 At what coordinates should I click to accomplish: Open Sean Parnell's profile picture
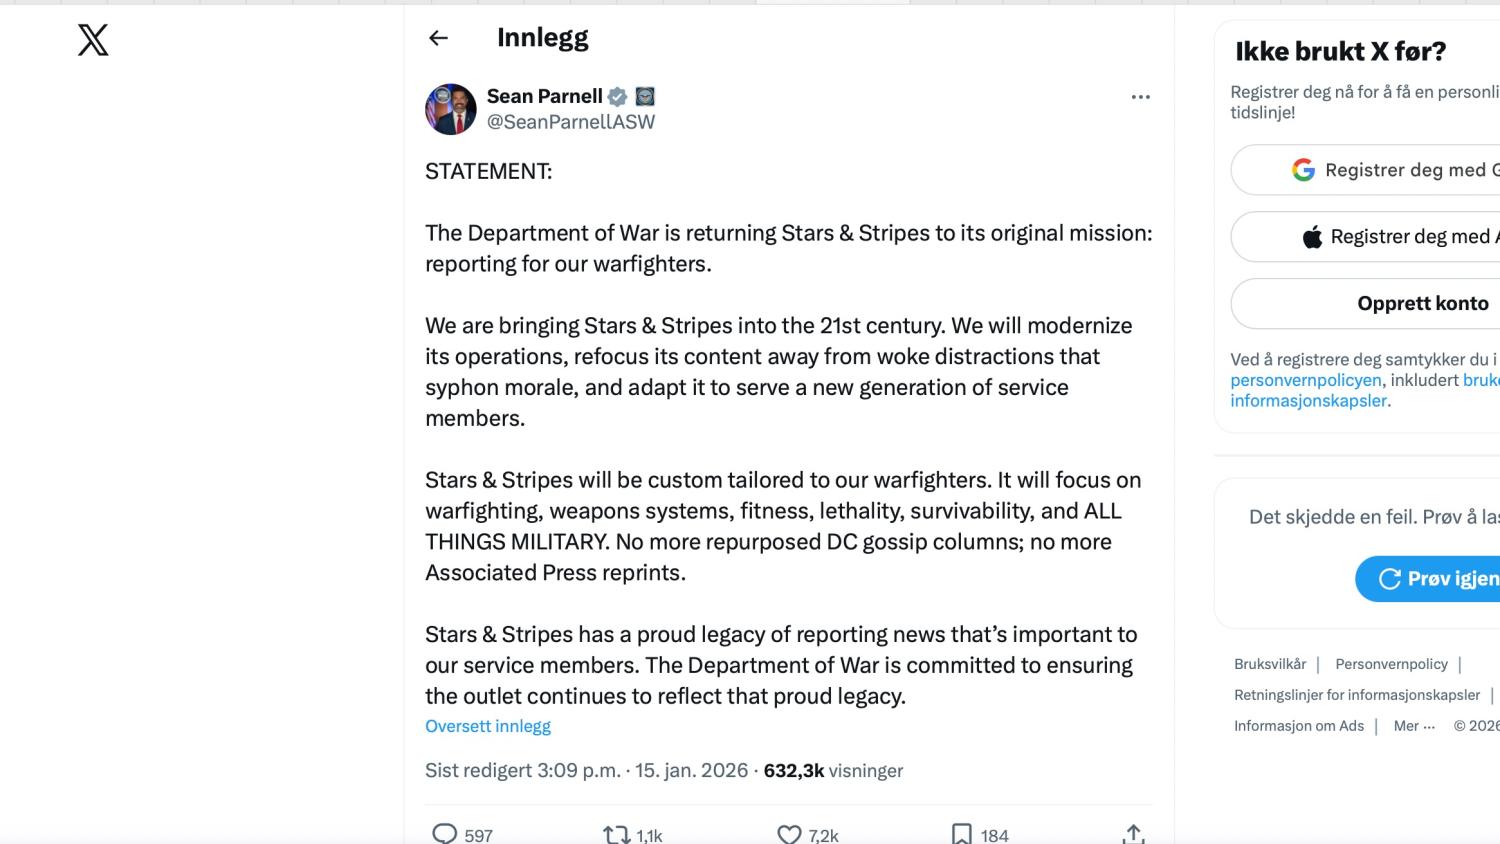click(451, 109)
